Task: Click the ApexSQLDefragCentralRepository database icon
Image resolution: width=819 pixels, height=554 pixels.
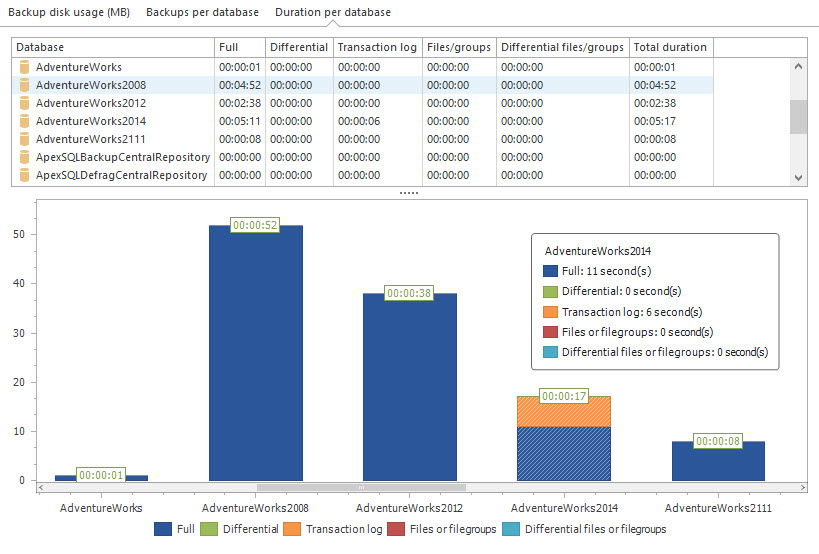Action: click(24, 175)
